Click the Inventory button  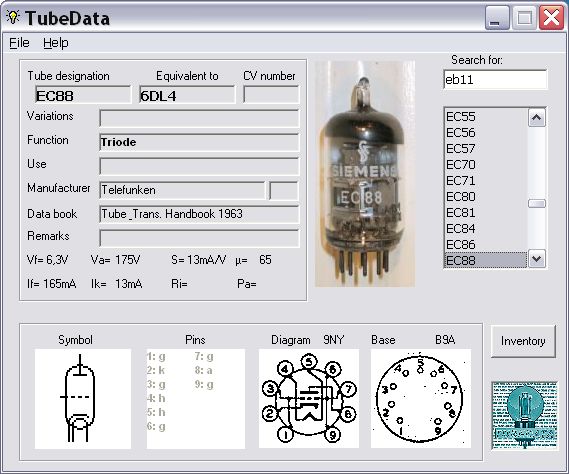(x=523, y=341)
